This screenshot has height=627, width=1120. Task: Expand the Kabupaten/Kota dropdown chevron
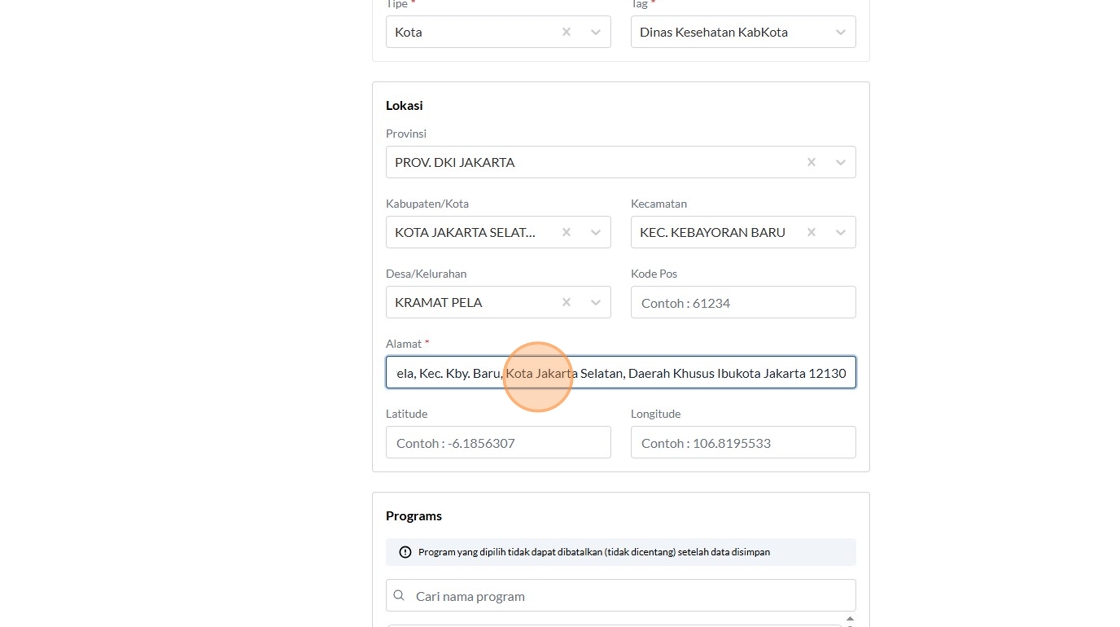(596, 232)
